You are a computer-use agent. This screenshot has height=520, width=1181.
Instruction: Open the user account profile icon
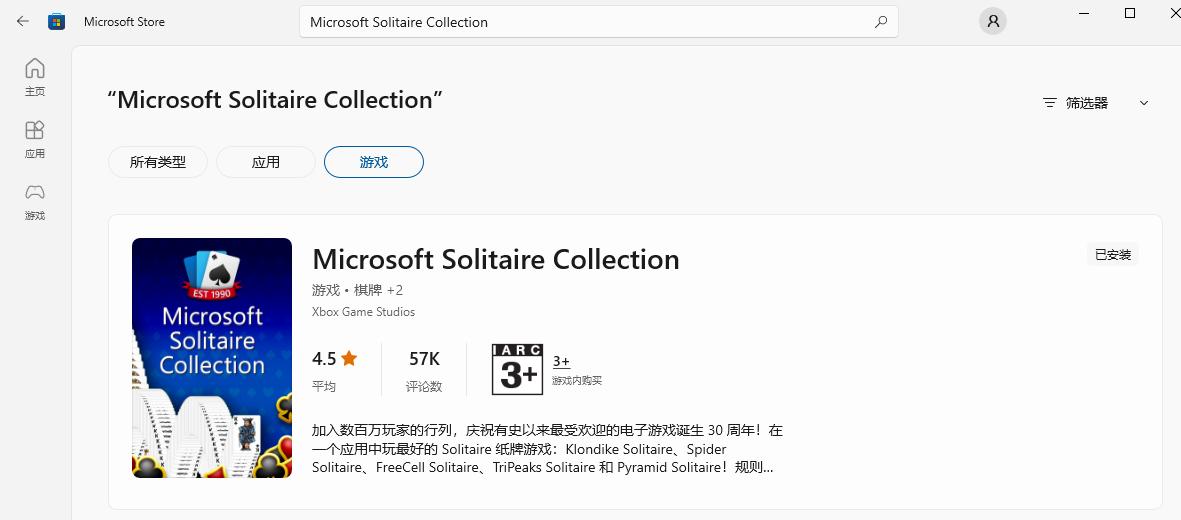pyautogui.click(x=992, y=21)
